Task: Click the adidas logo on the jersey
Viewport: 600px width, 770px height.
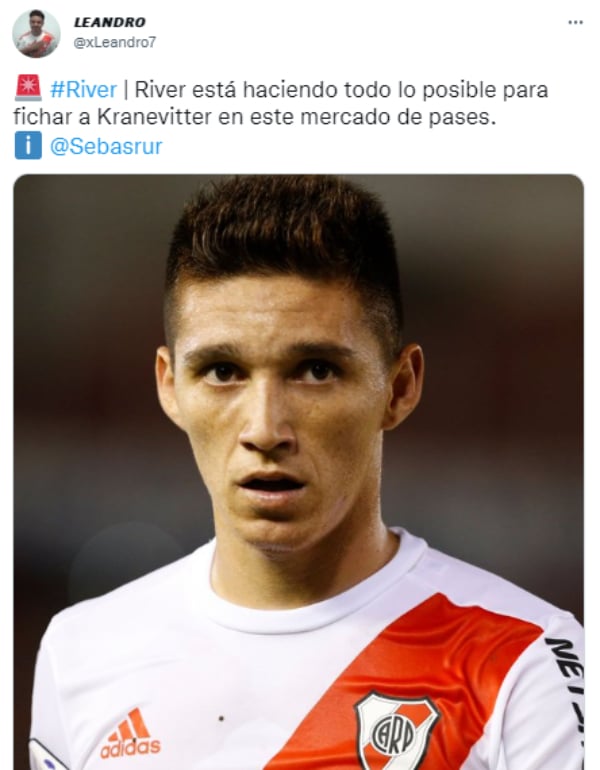Action: [x=130, y=734]
